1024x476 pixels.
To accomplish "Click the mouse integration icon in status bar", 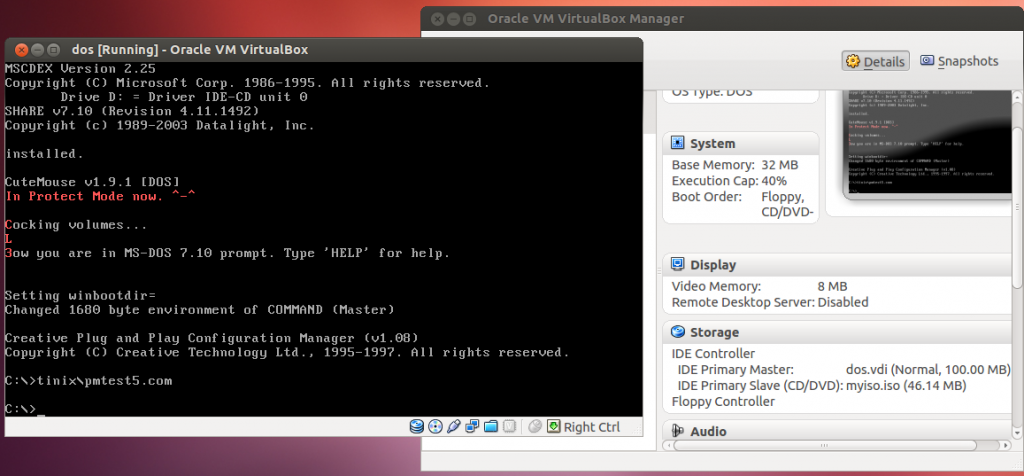I will [x=535, y=427].
